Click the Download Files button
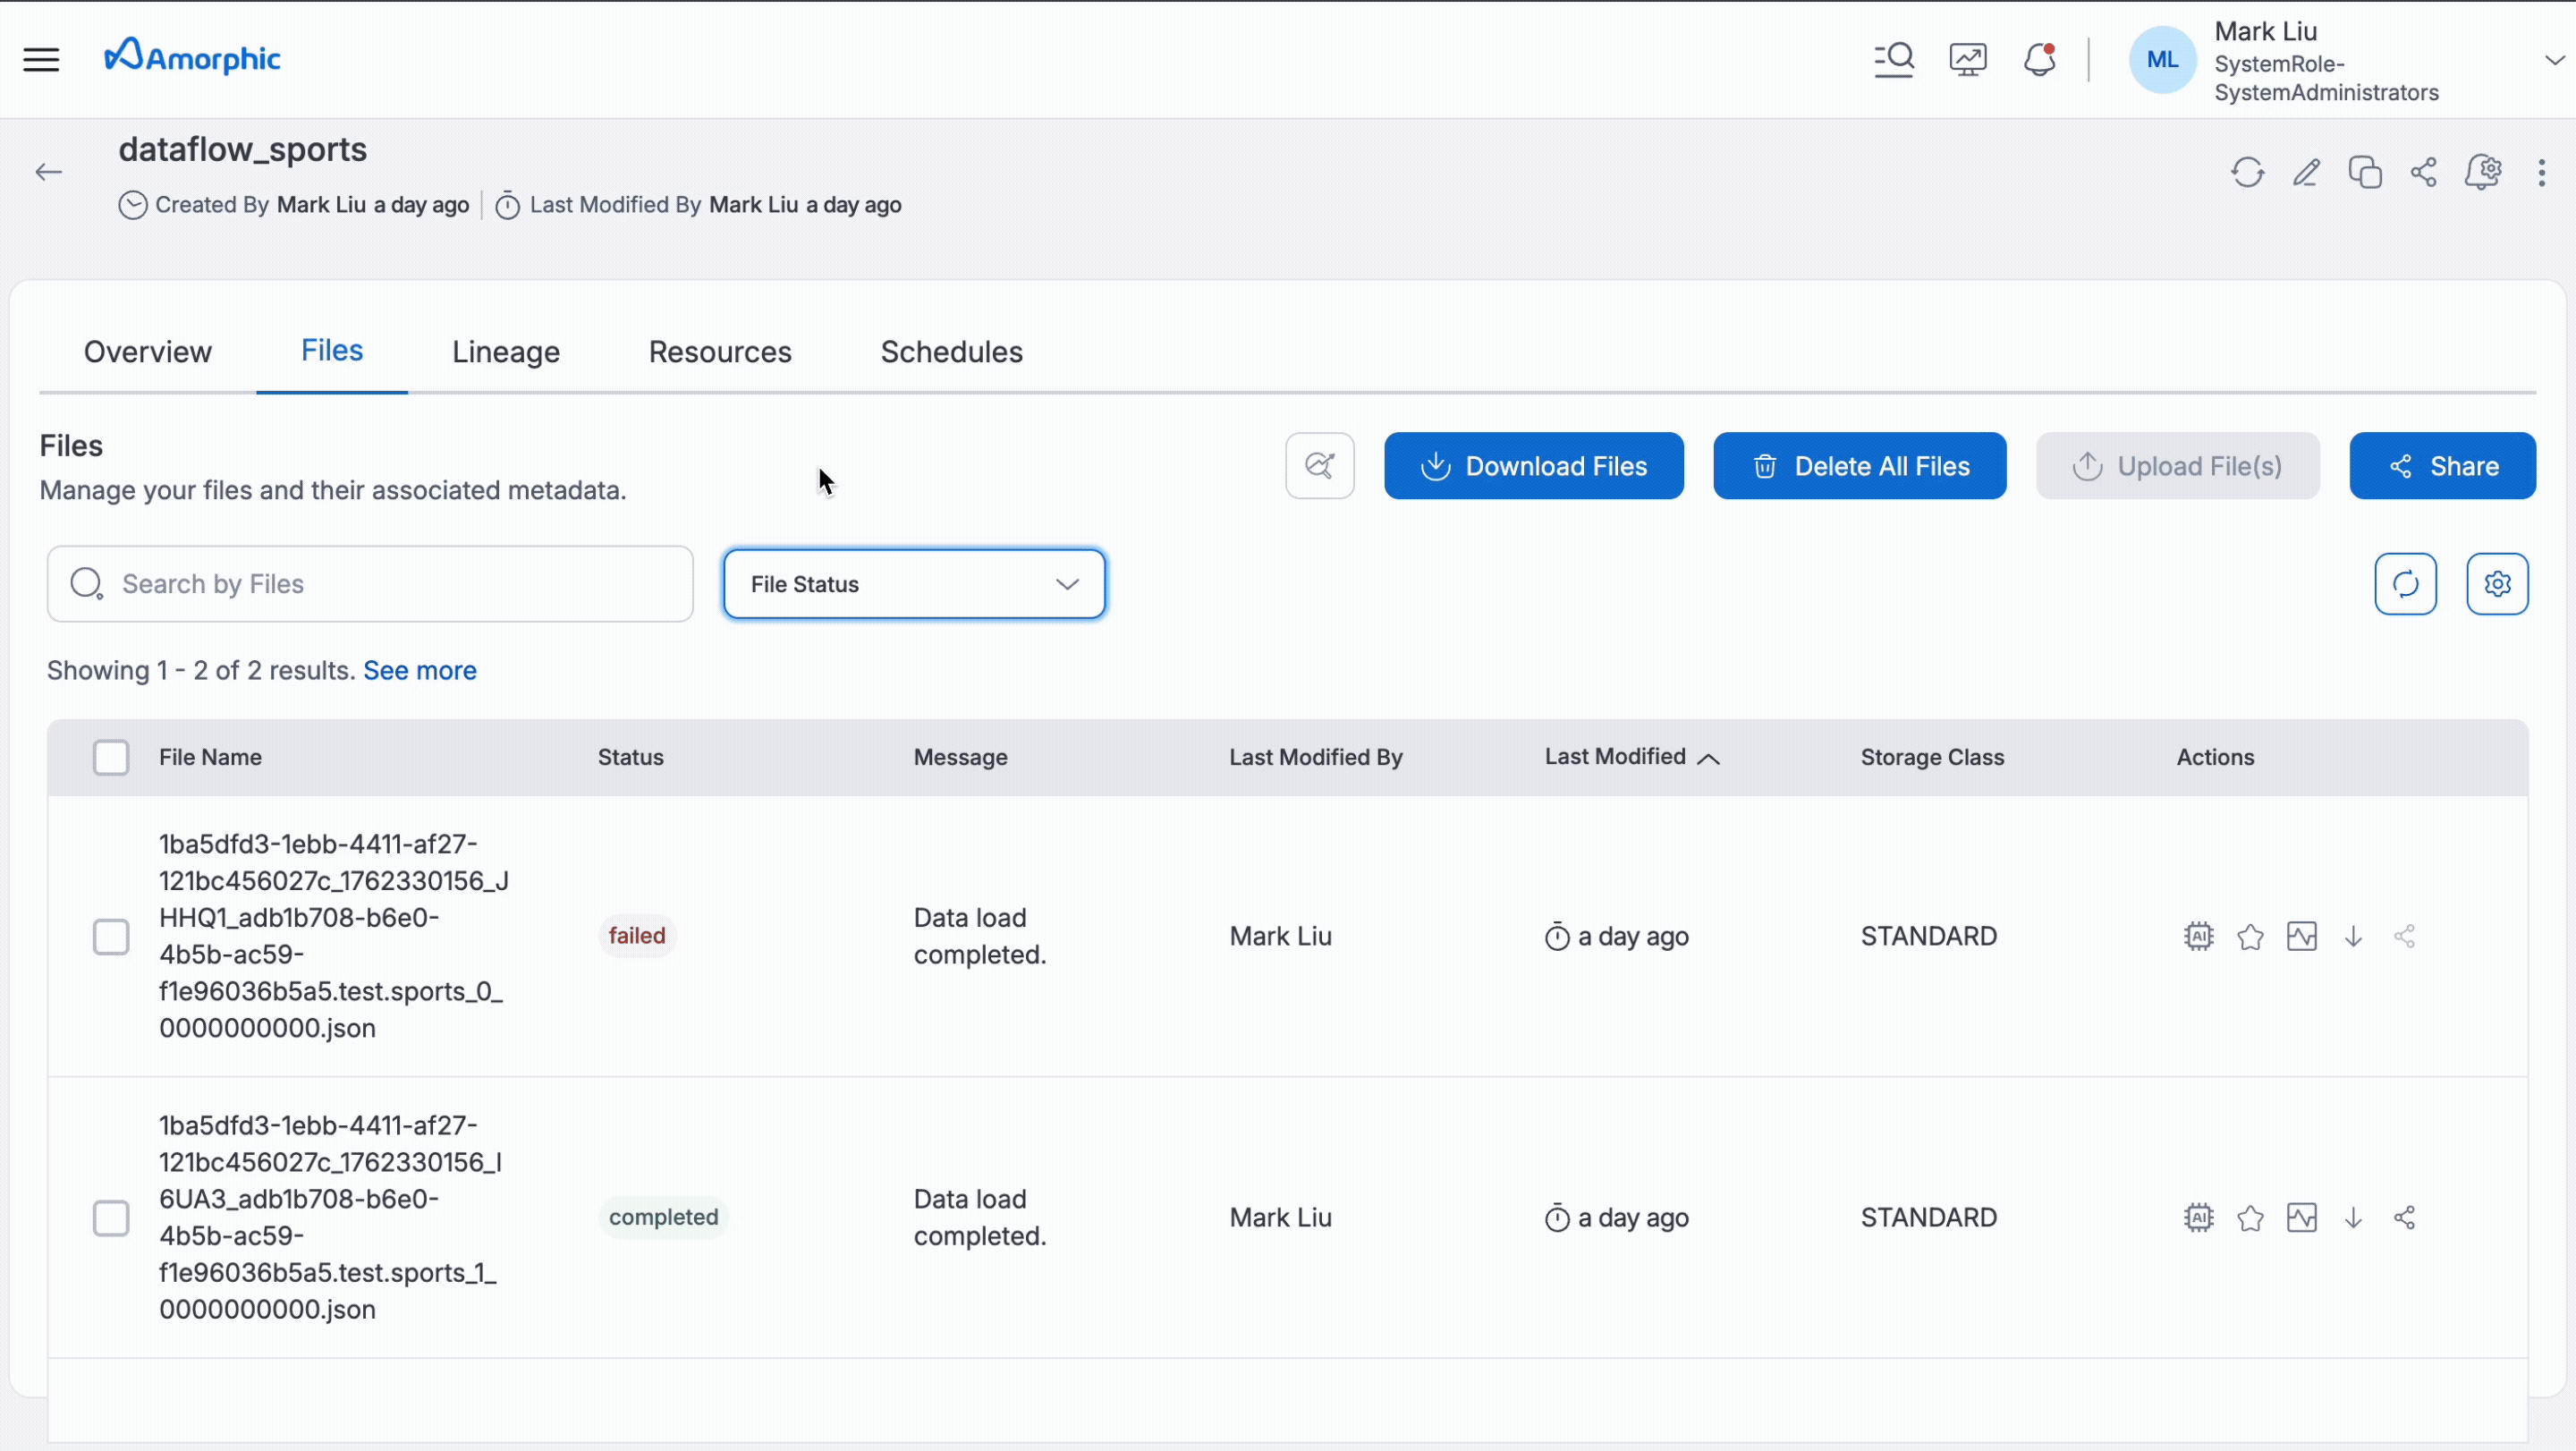 [x=1533, y=466]
